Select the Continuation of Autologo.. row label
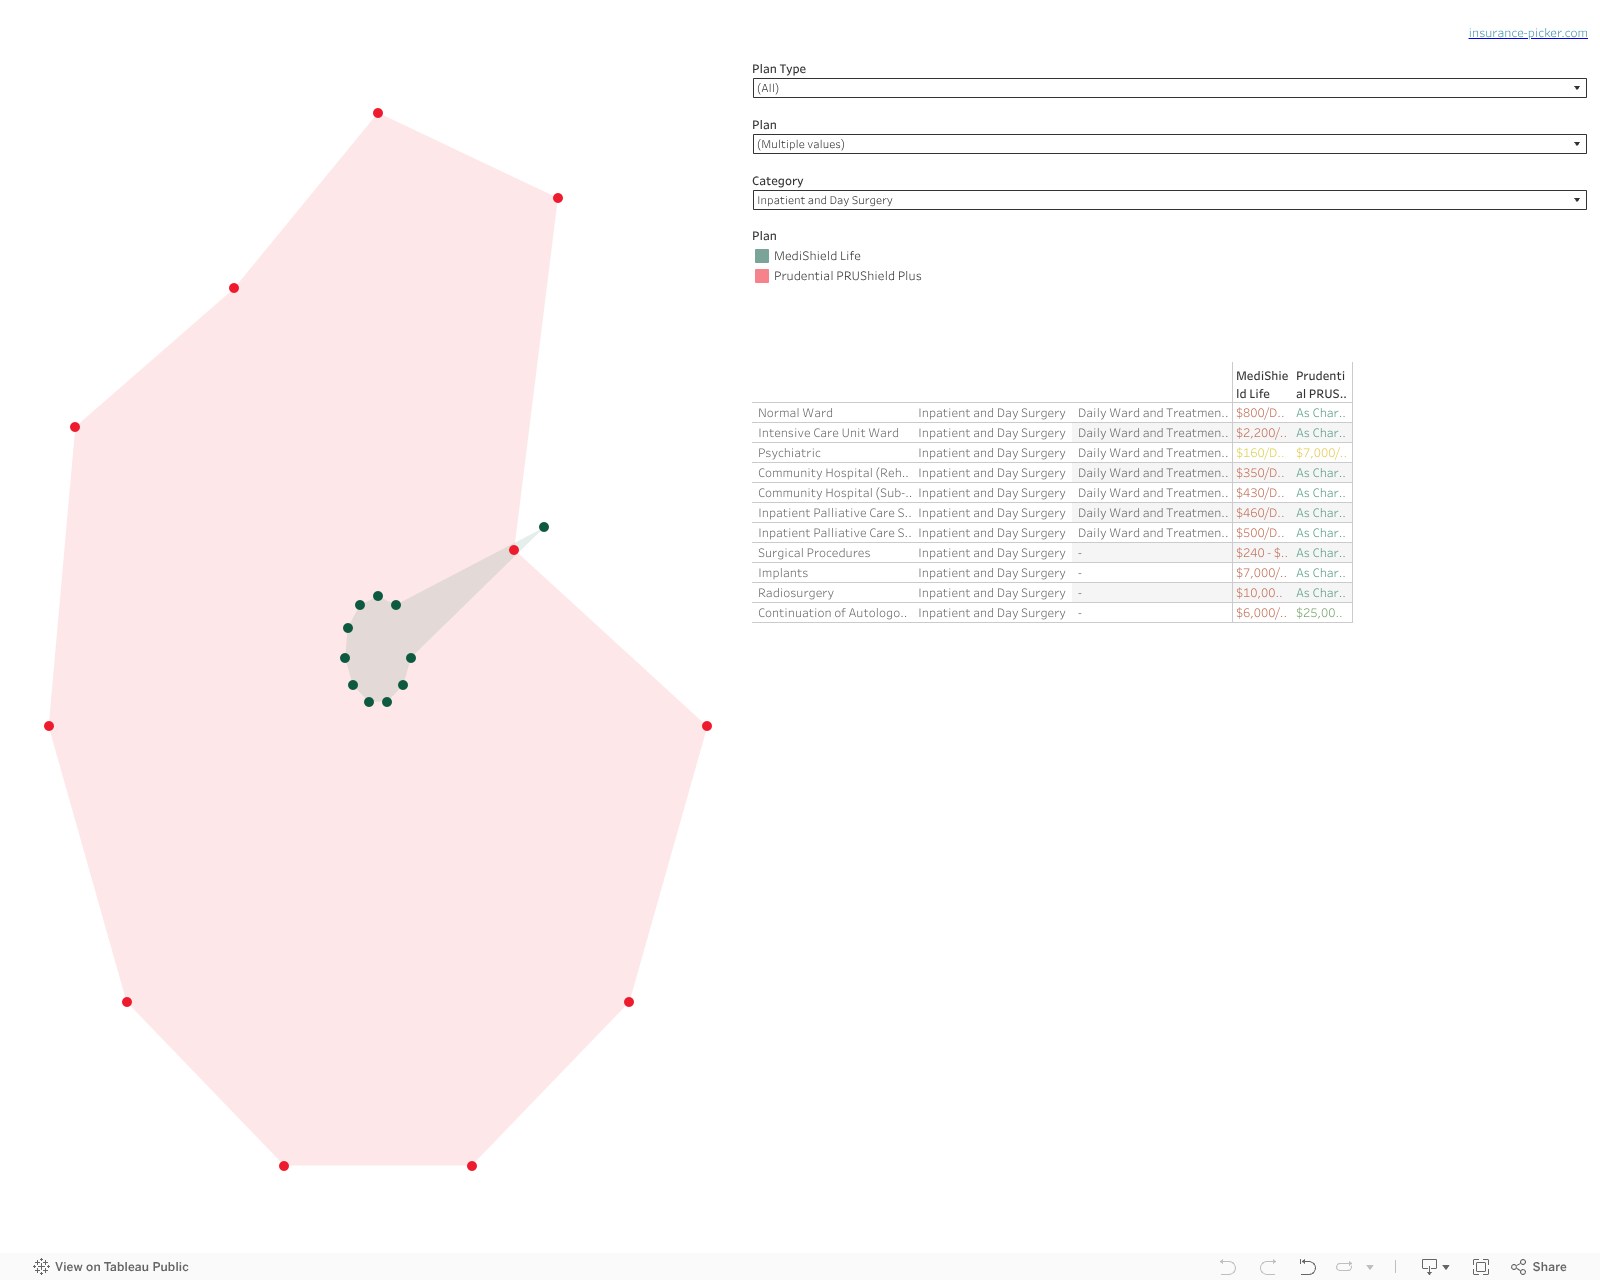 pyautogui.click(x=832, y=613)
